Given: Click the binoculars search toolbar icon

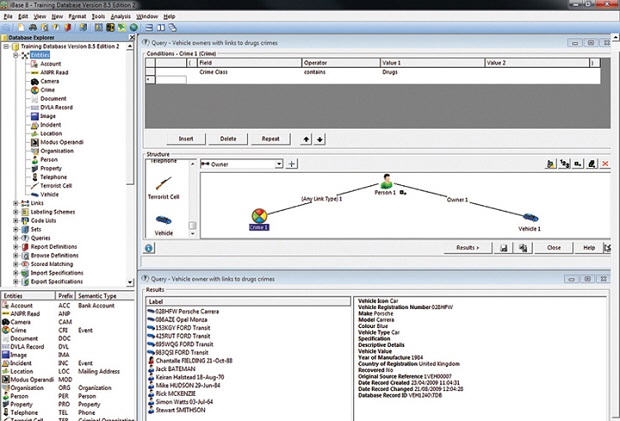Looking at the screenshot, I should tap(33, 27).
